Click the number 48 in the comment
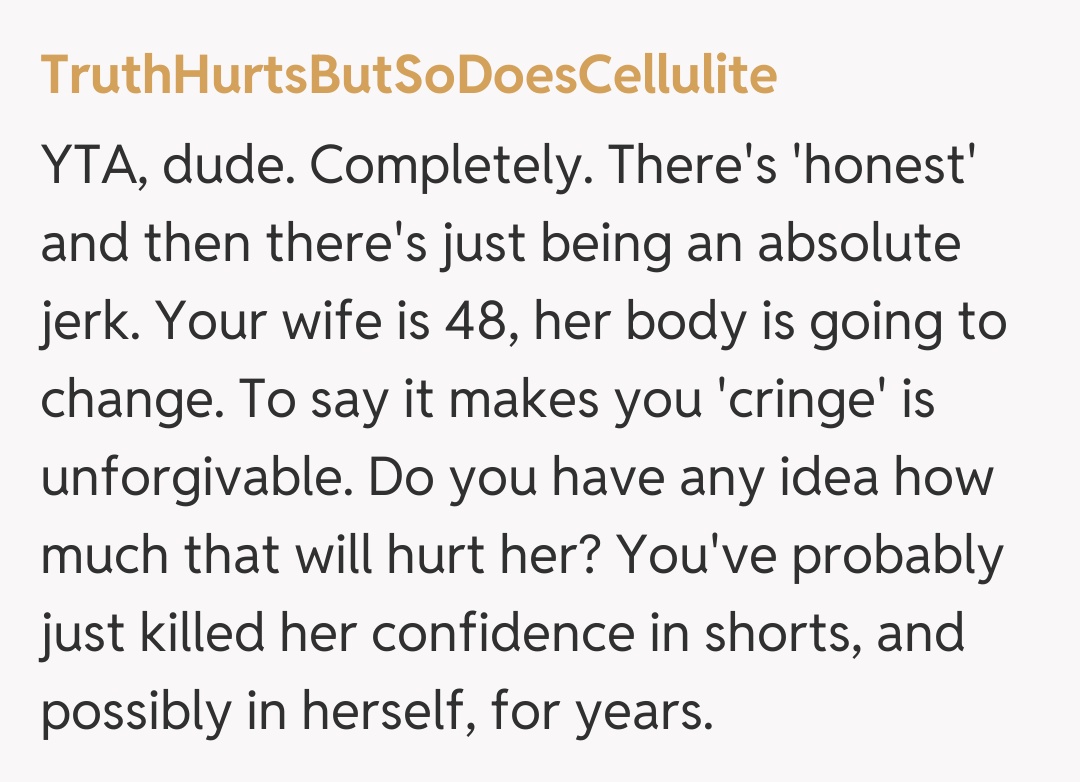This screenshot has height=782, width=1080. [476, 321]
